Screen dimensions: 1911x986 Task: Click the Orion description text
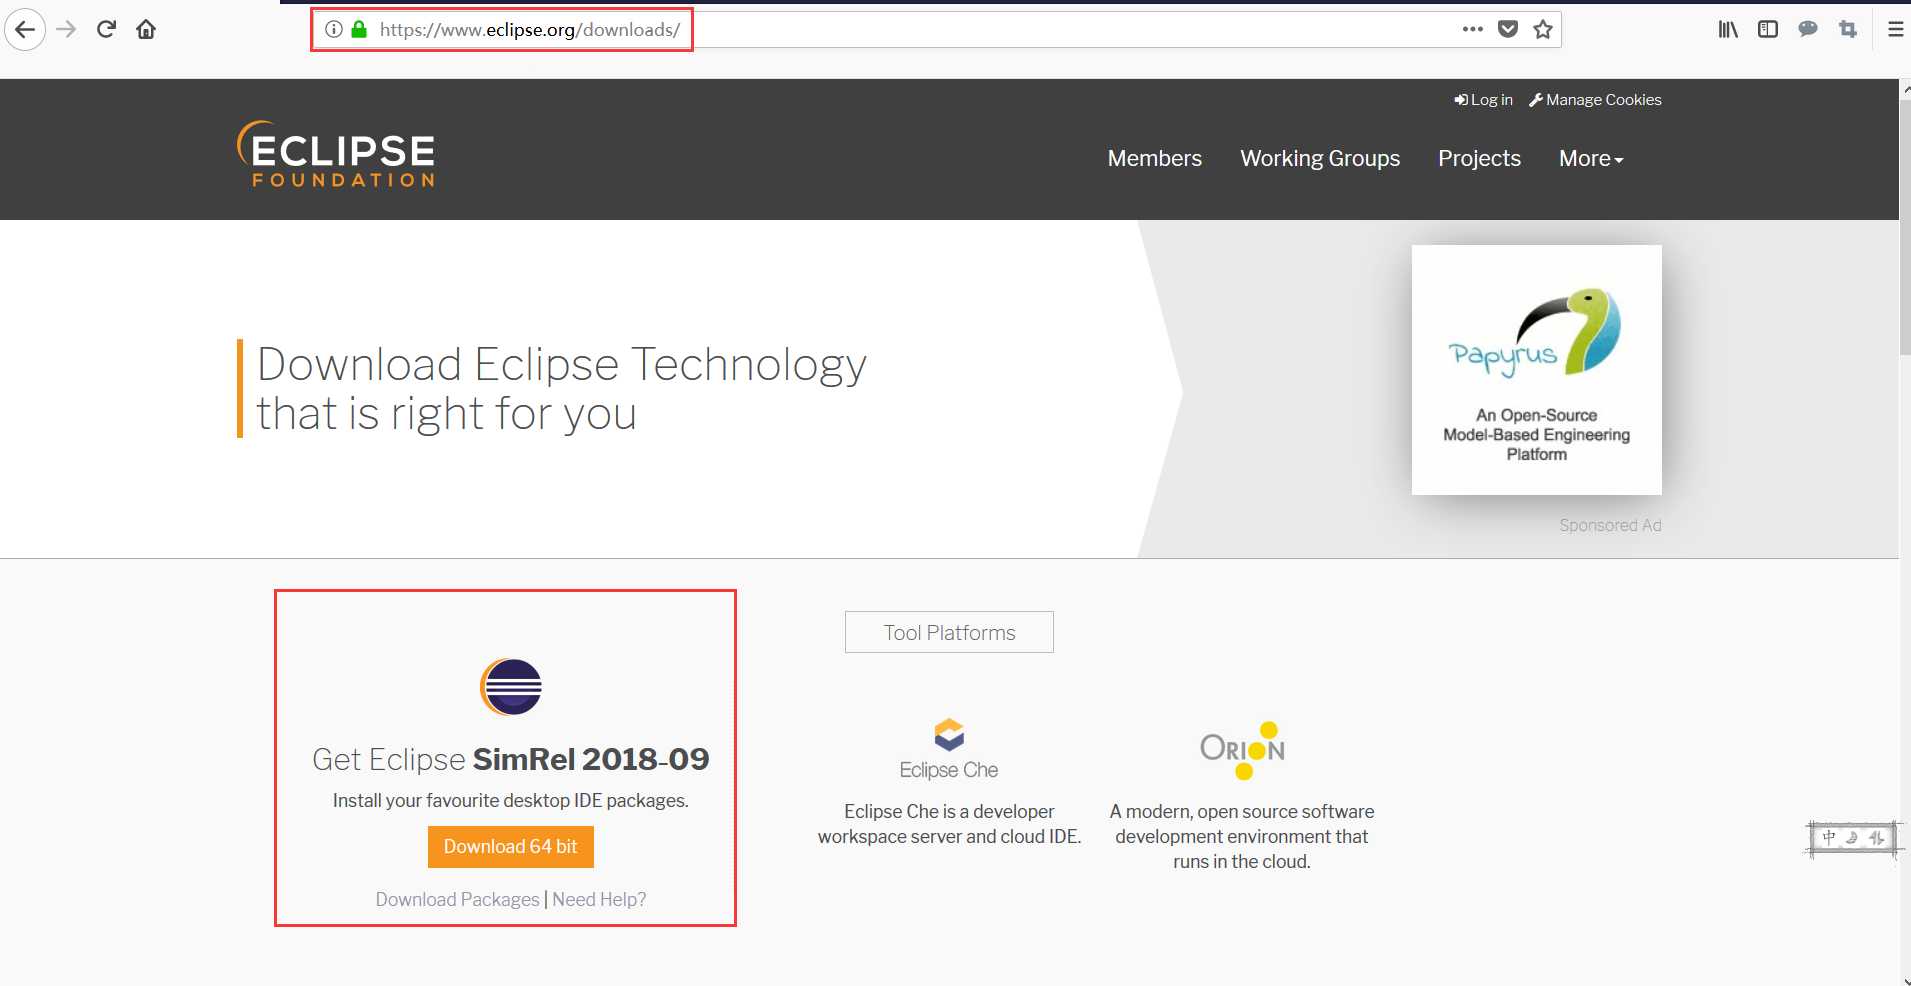pyautogui.click(x=1242, y=836)
